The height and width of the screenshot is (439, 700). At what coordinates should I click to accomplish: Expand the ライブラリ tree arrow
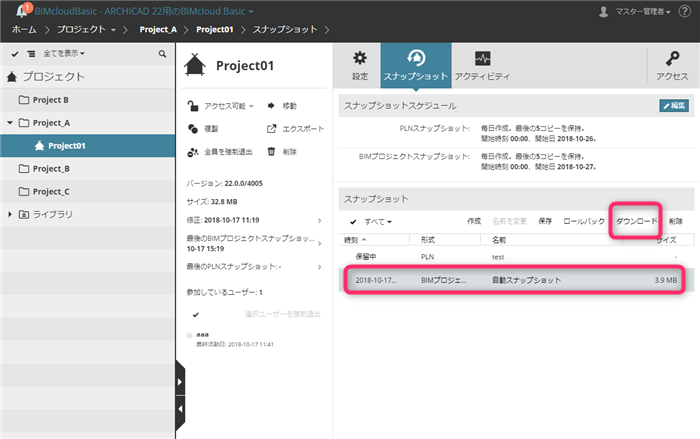10,214
